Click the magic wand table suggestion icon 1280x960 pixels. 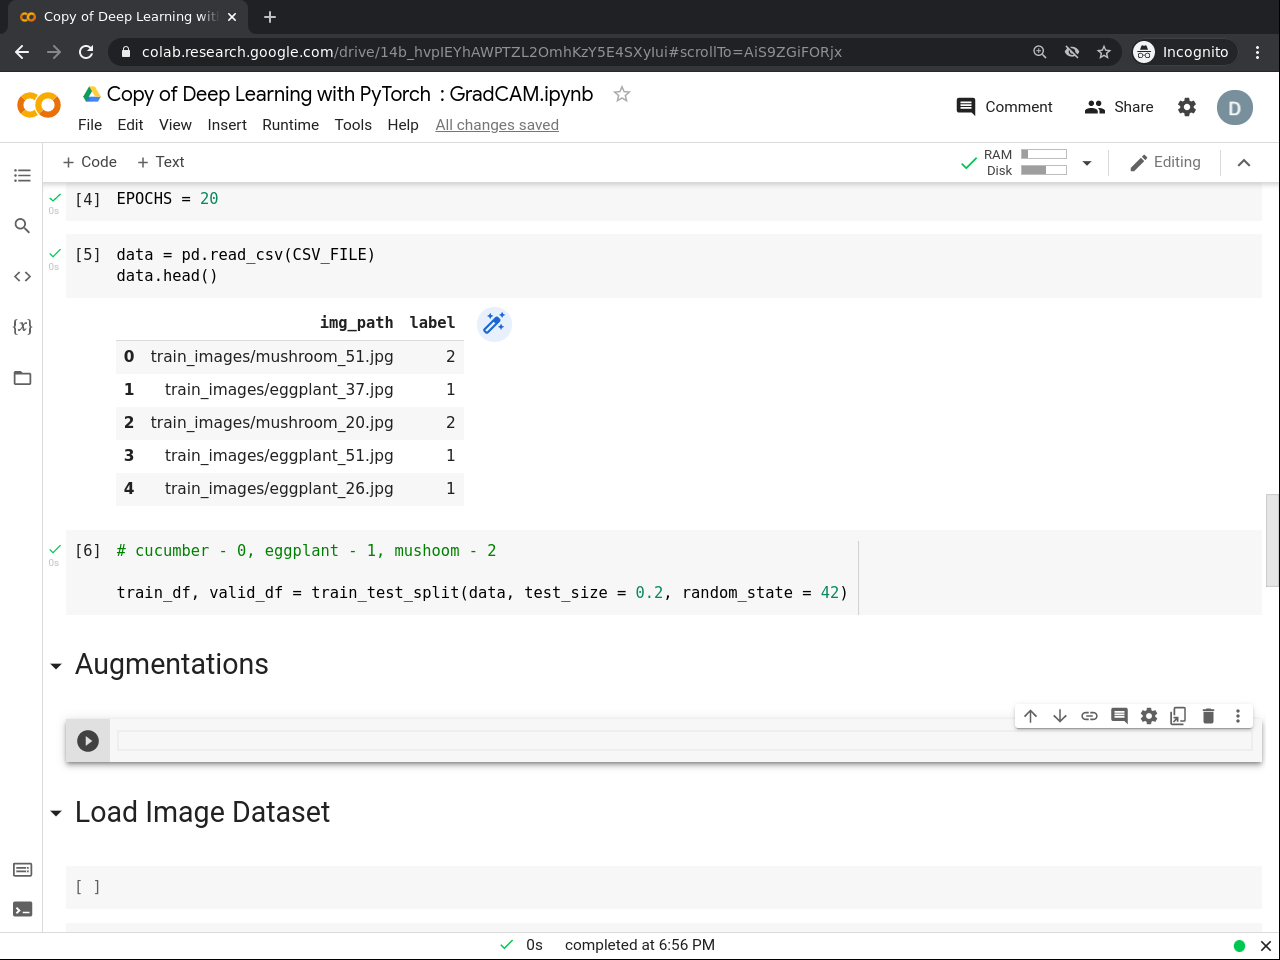(x=494, y=323)
